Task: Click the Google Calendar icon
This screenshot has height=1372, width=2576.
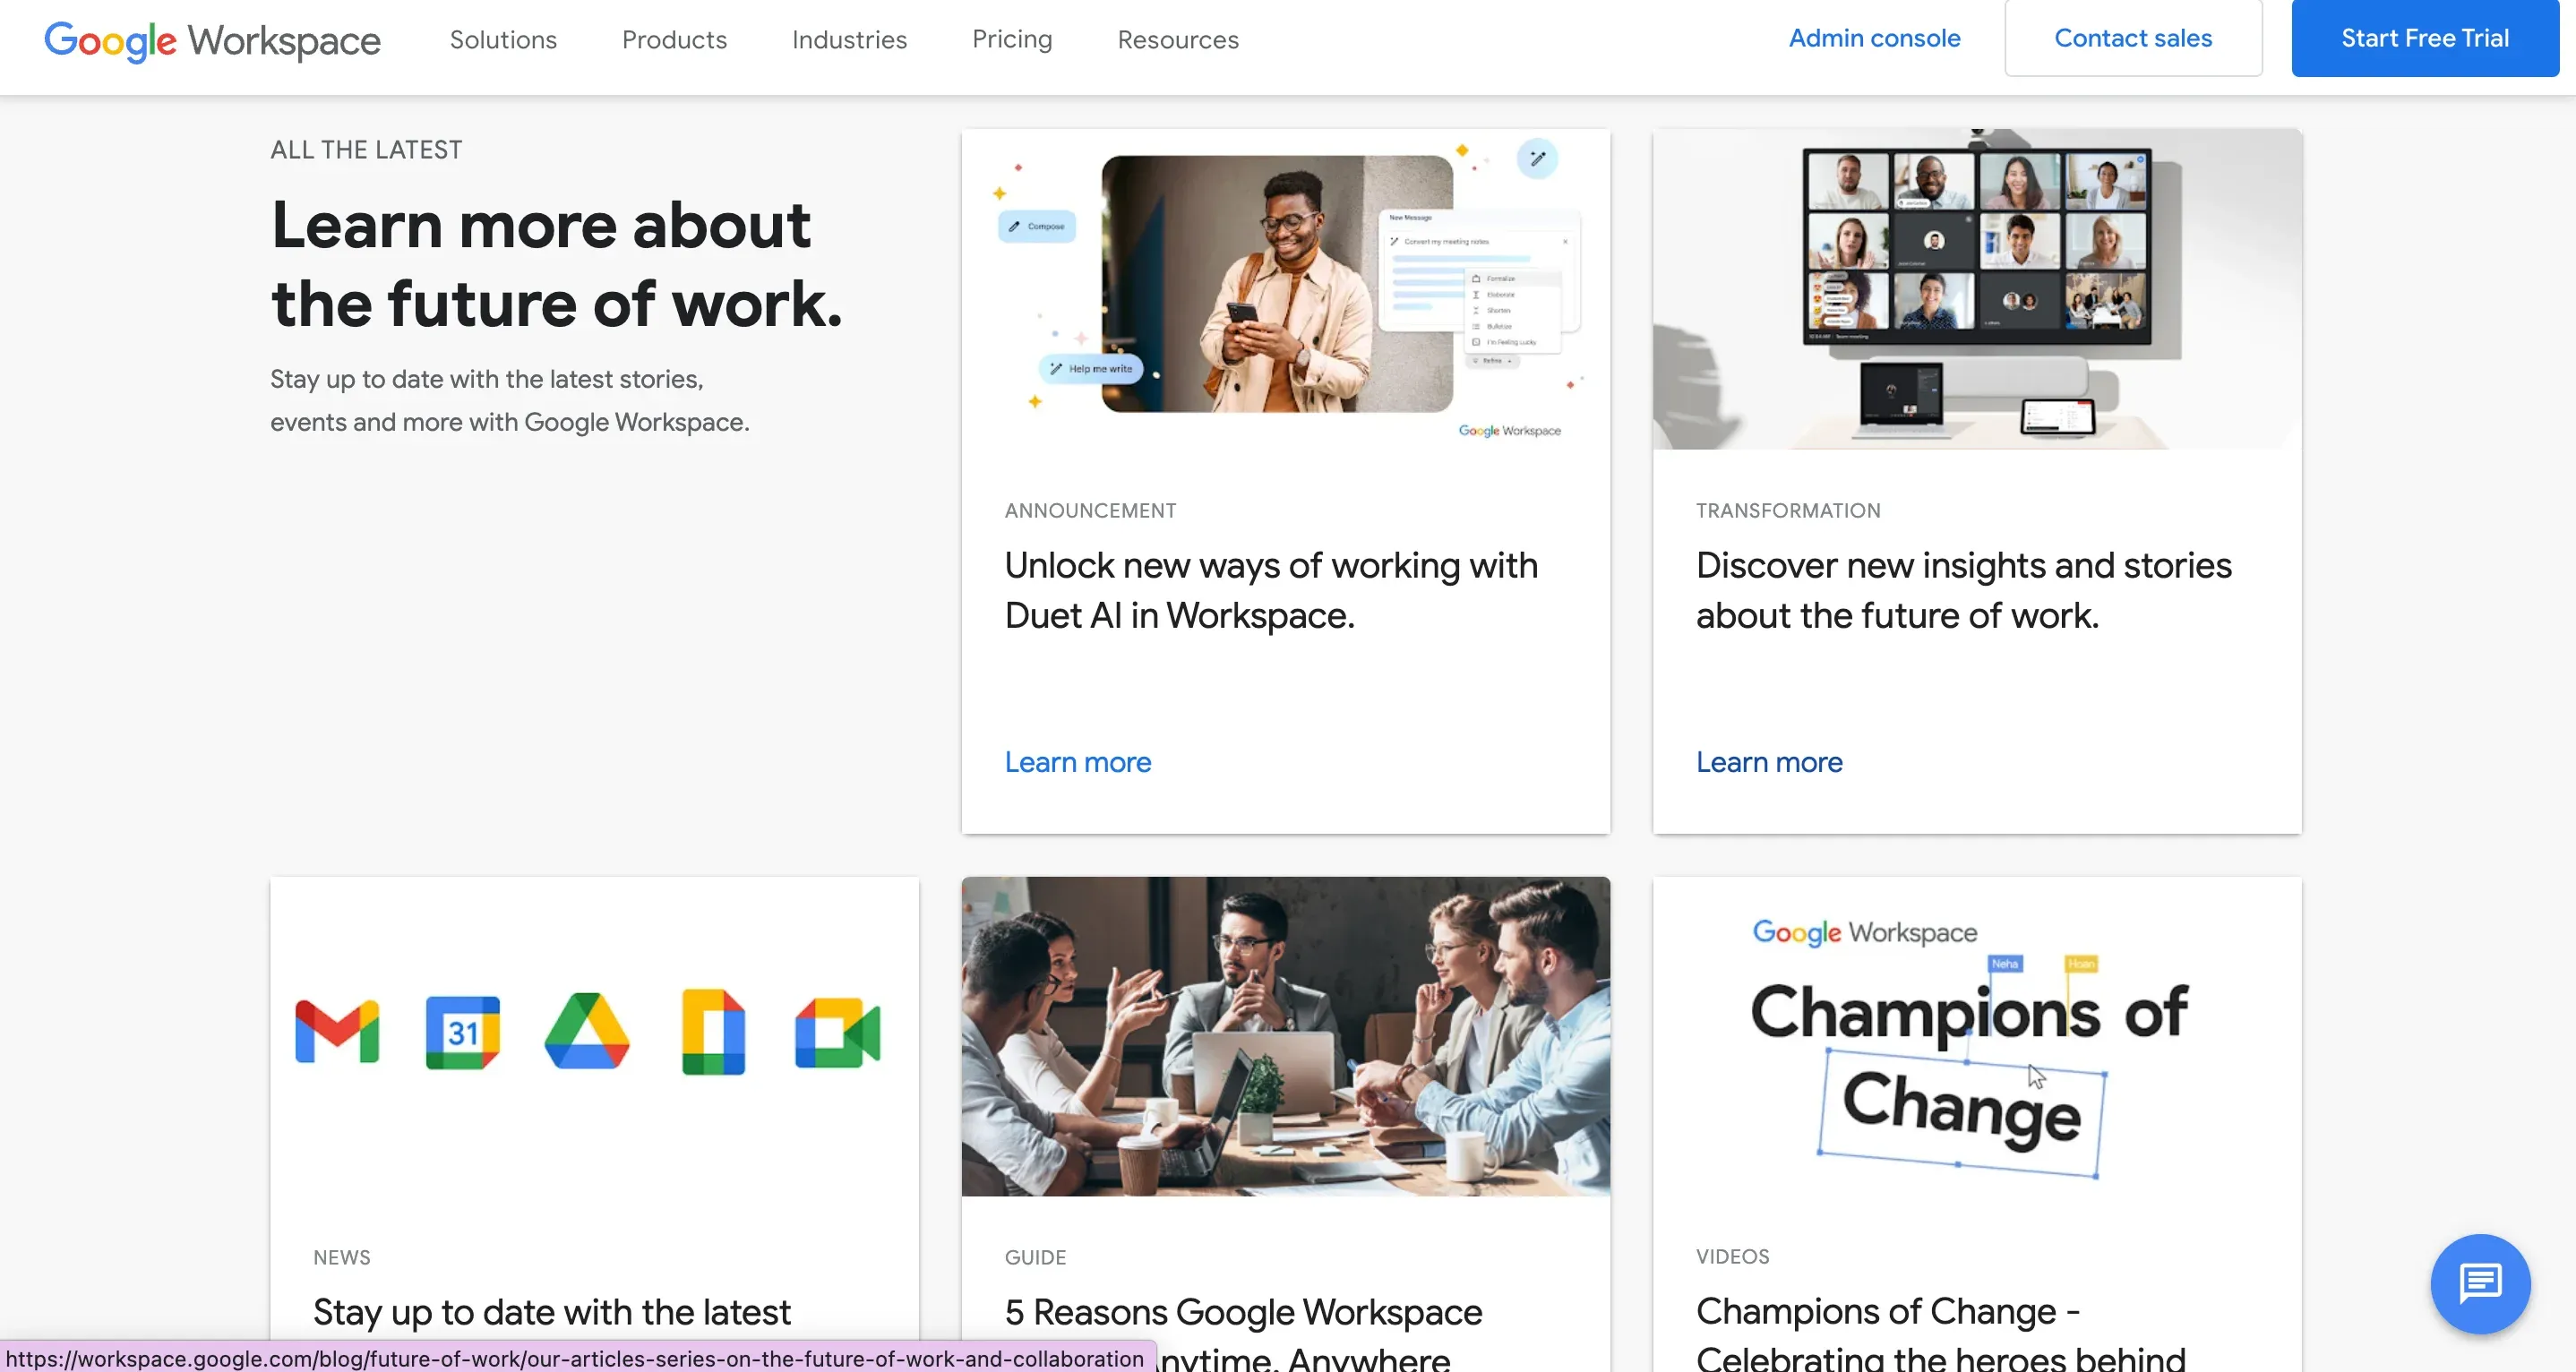Action: [x=460, y=1031]
